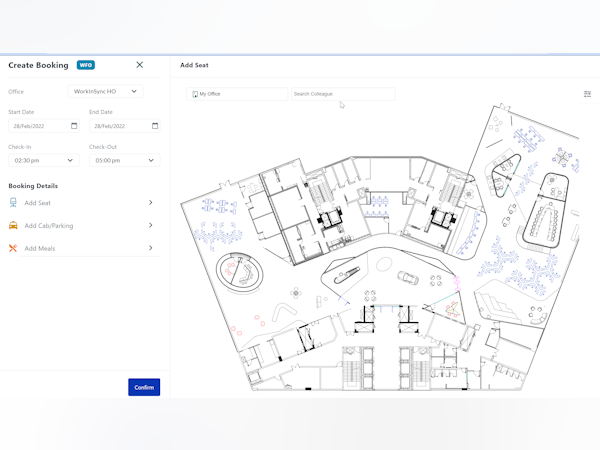
Task: Click the Booking Details heading
Action: pos(33,186)
